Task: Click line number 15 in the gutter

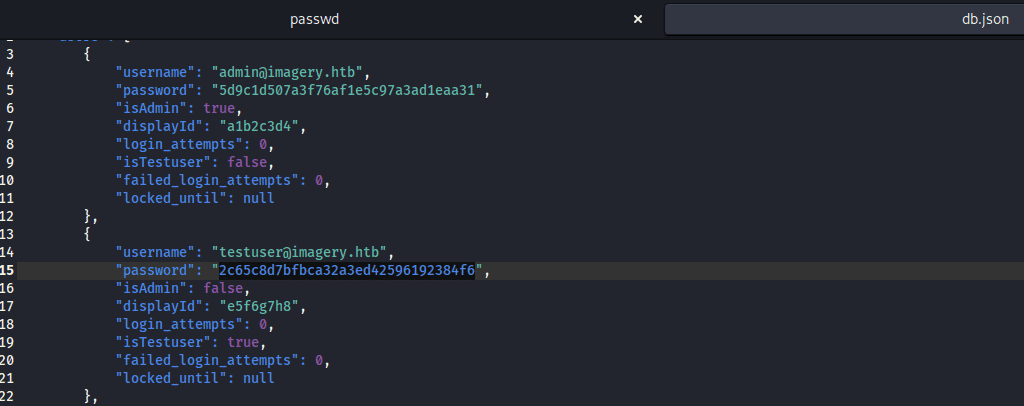Action: click(8, 270)
